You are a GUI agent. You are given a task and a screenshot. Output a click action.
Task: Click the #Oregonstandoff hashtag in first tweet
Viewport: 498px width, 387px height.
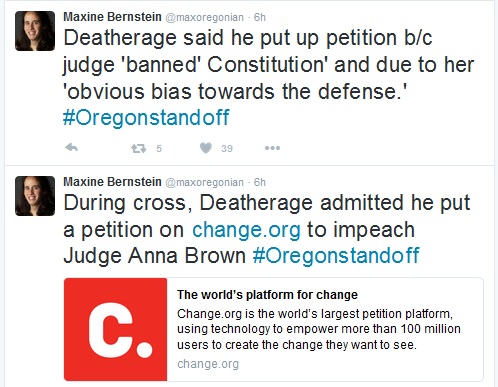click(x=146, y=118)
